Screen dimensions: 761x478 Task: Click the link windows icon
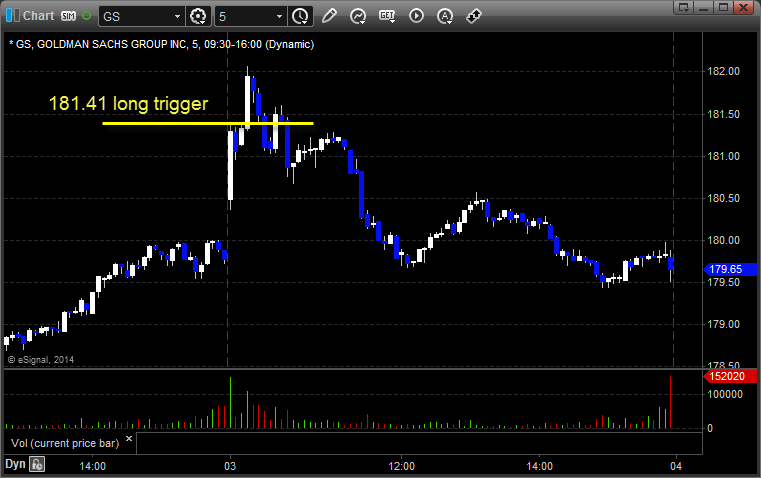tap(474, 16)
